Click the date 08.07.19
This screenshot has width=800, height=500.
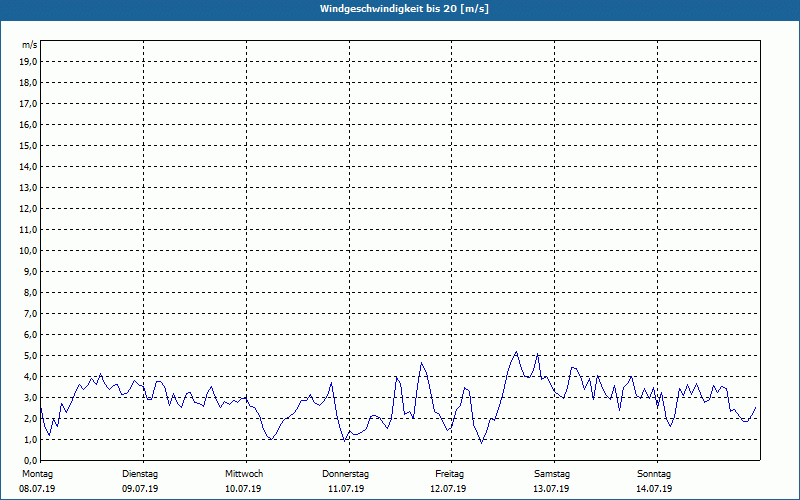37,489
